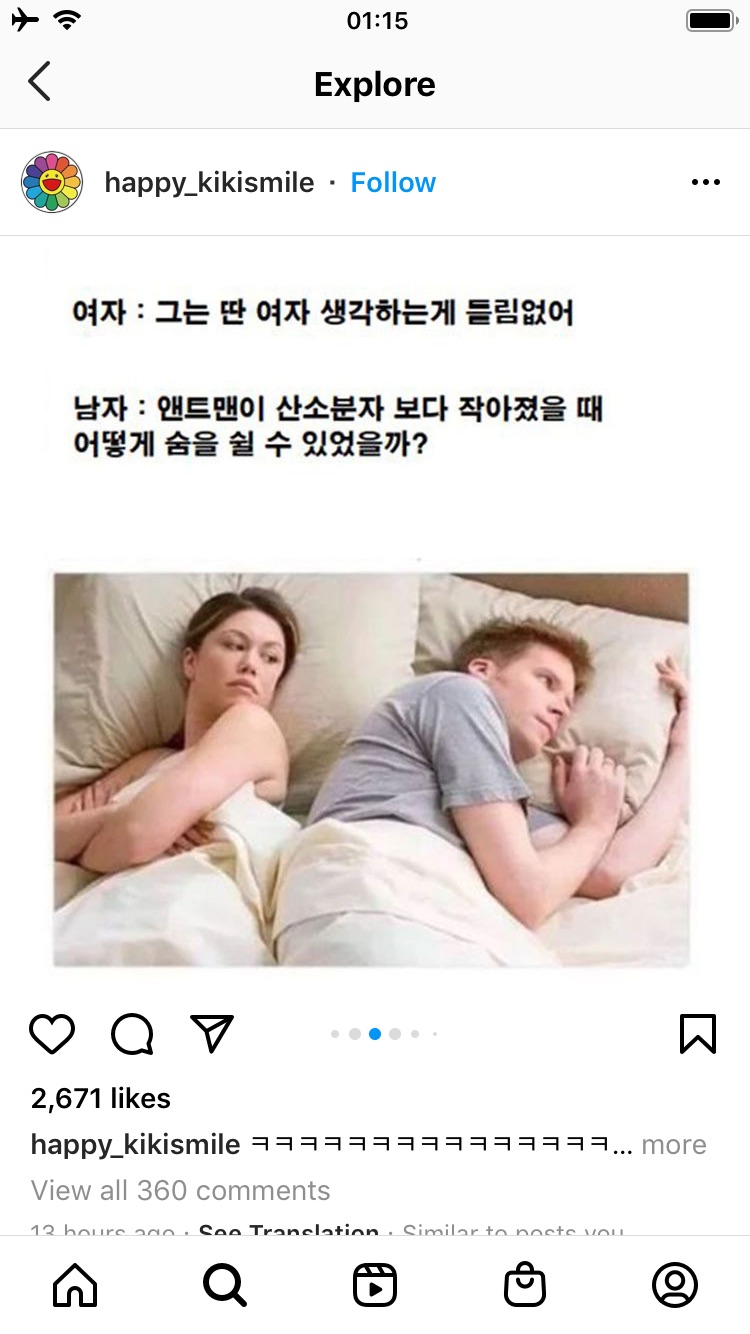View all 360 comments

click(x=180, y=1191)
